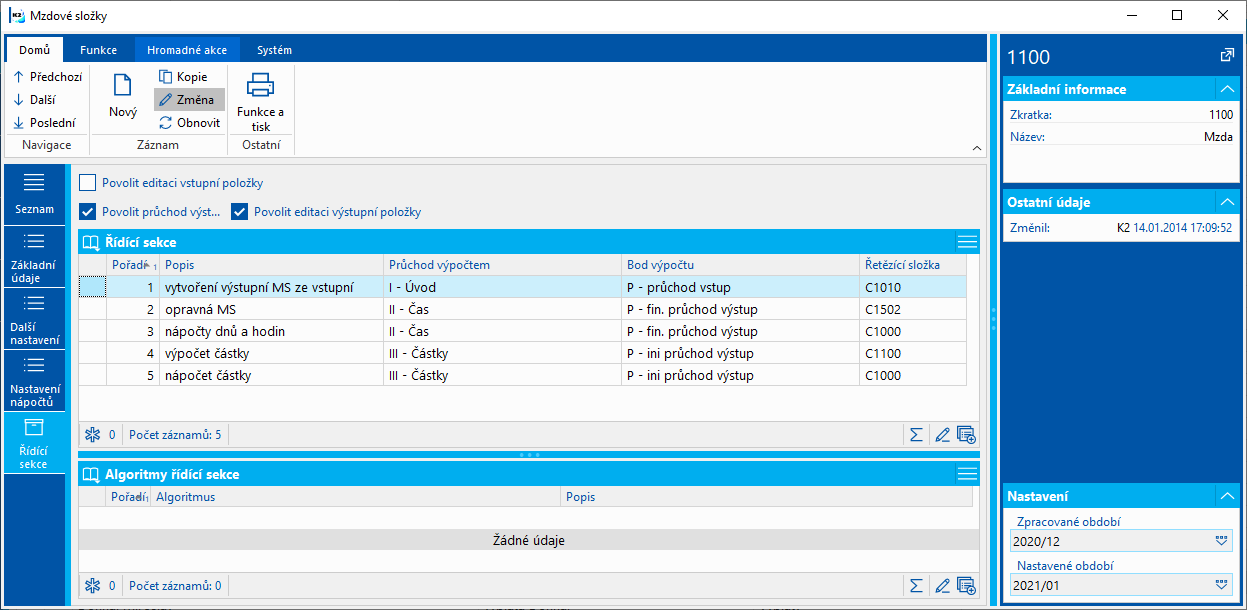Image resolution: width=1247 pixels, height=610 pixels.
Task: Switch to Hromadné akce ribbon tab
Action: 187,49
